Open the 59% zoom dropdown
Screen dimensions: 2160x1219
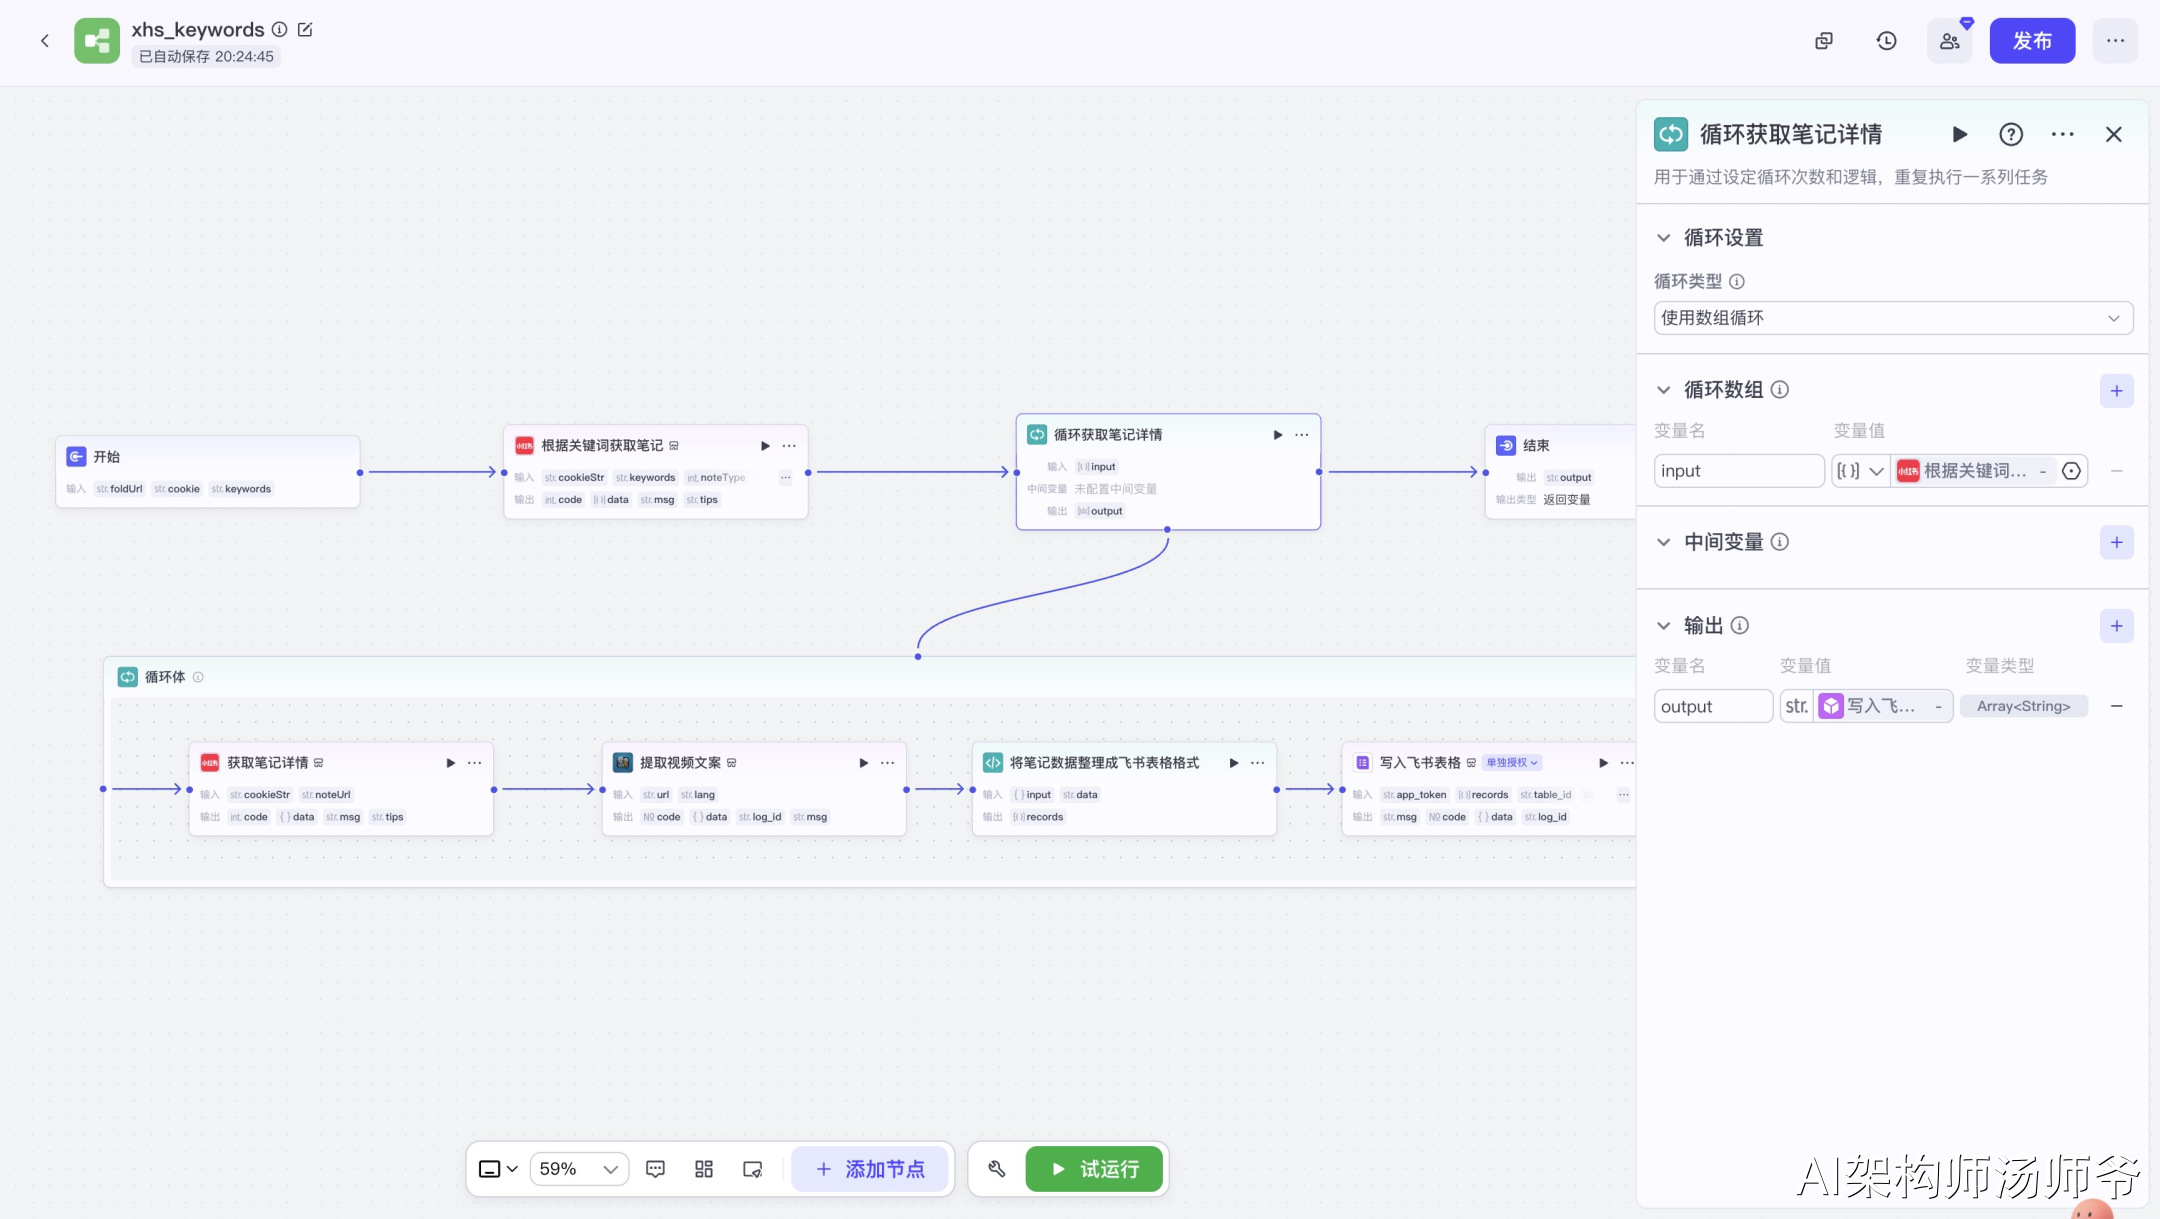580,1169
